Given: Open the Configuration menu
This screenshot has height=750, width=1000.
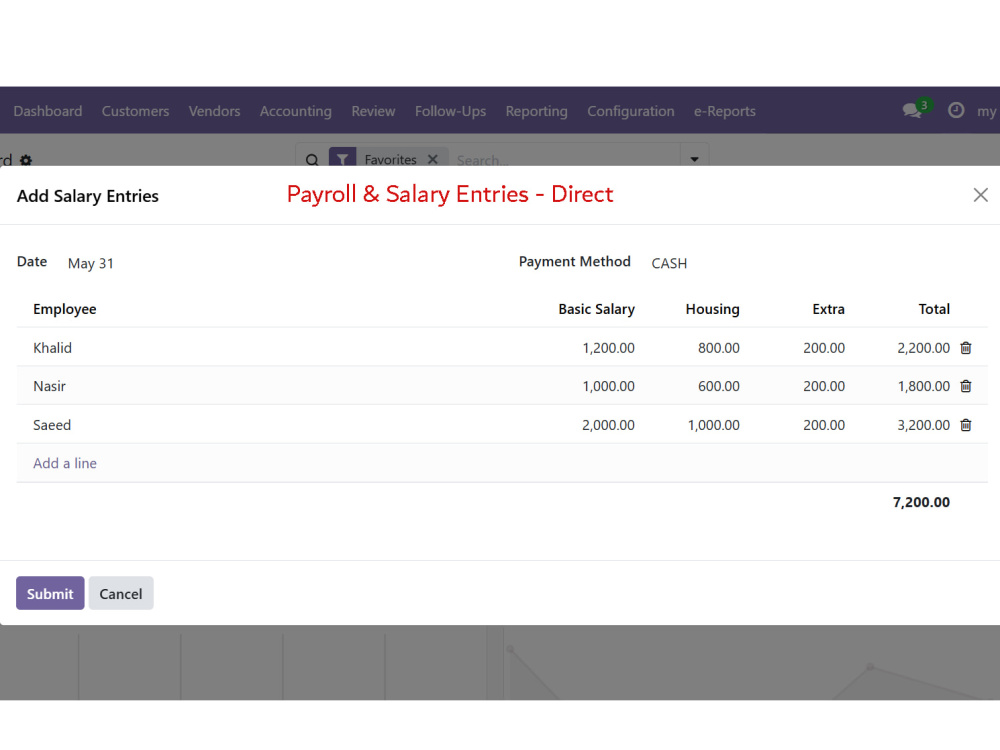Looking at the screenshot, I should pyautogui.click(x=631, y=111).
